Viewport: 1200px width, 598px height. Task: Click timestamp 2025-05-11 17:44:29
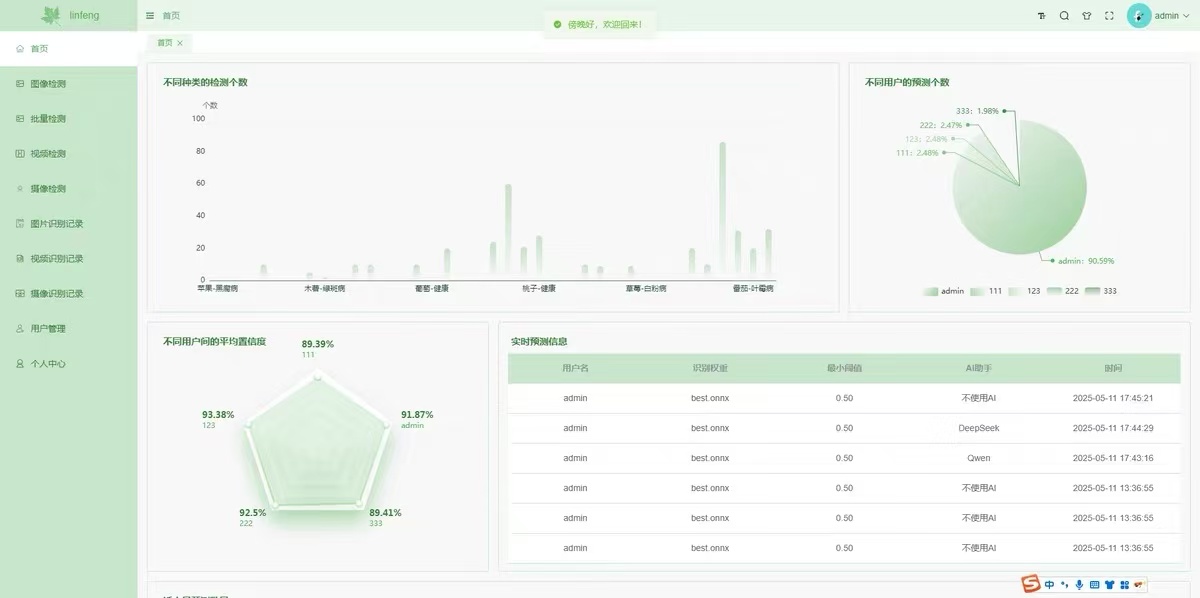click(1113, 428)
